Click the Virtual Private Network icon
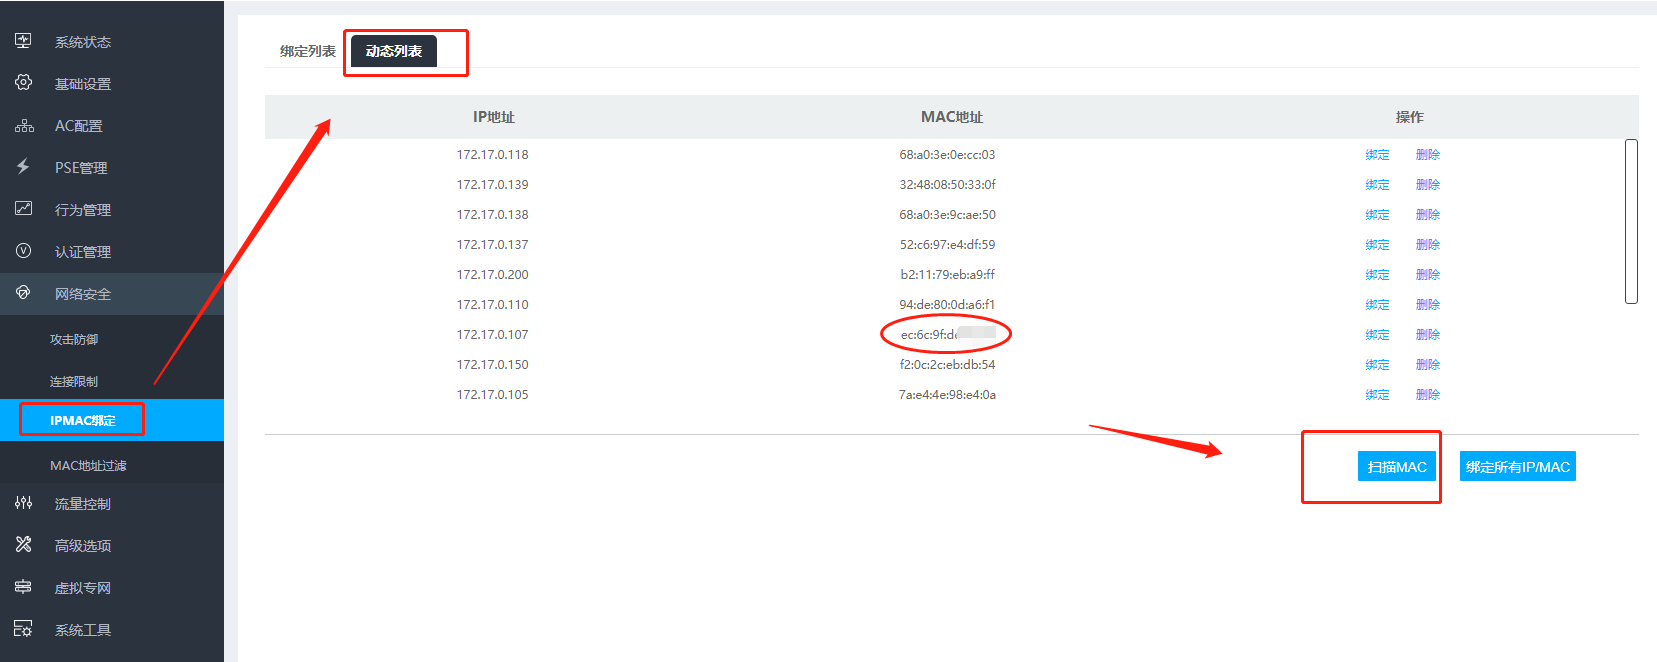The image size is (1657, 662). click(23, 587)
